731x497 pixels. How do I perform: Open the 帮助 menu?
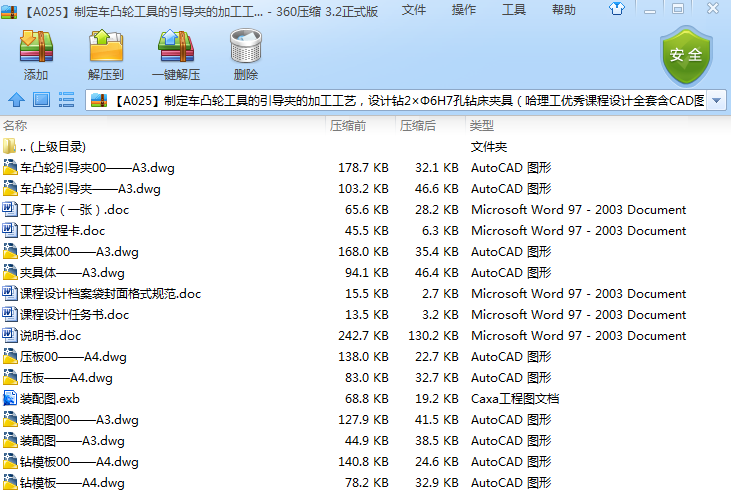(x=564, y=10)
